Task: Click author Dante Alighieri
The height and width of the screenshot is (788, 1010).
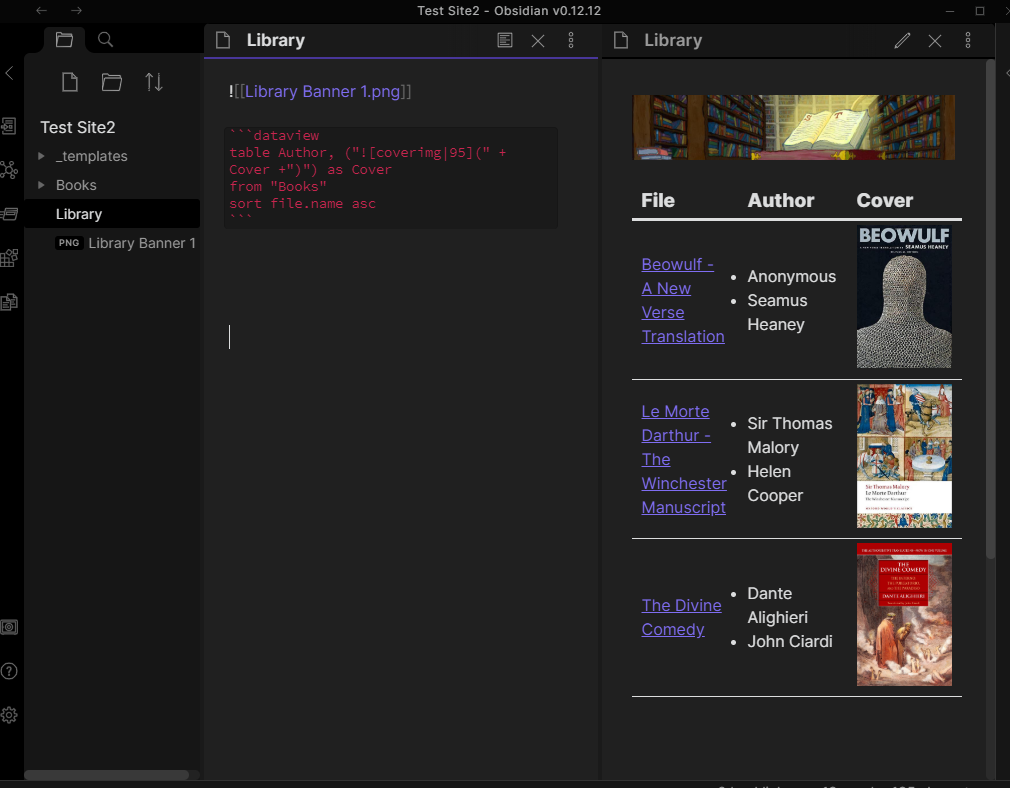Action: click(777, 605)
